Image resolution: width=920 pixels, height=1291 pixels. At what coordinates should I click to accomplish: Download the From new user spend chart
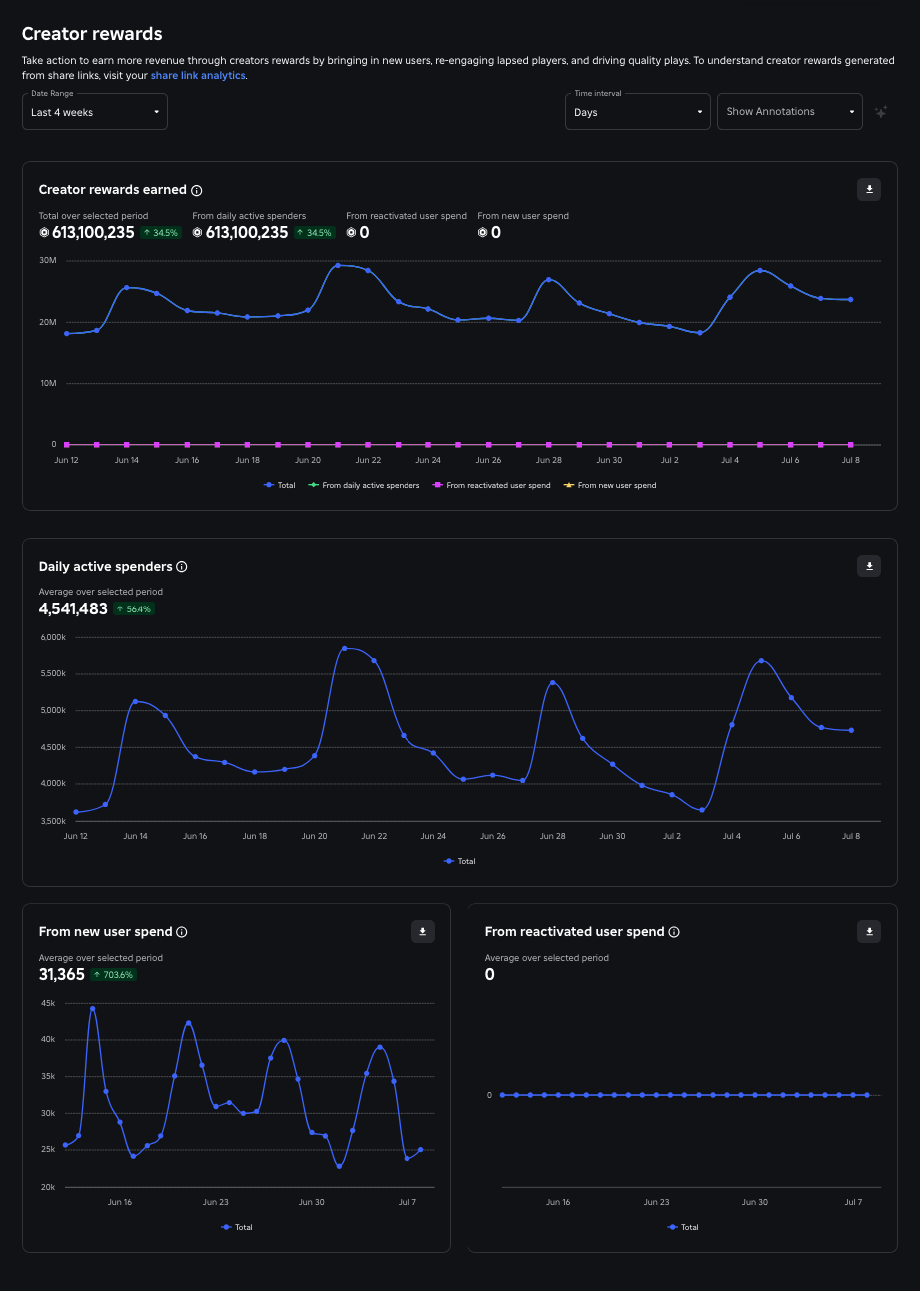click(x=423, y=931)
